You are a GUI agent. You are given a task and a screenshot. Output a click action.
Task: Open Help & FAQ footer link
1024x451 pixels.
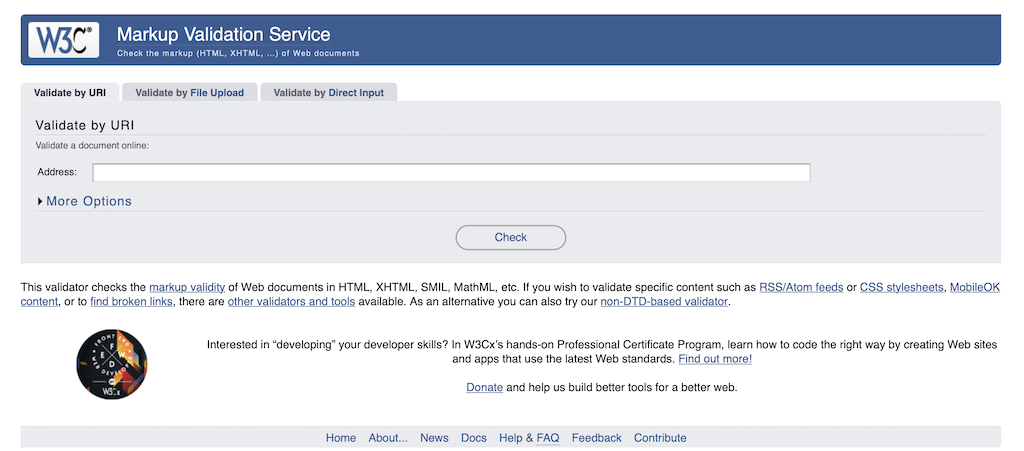(x=529, y=438)
